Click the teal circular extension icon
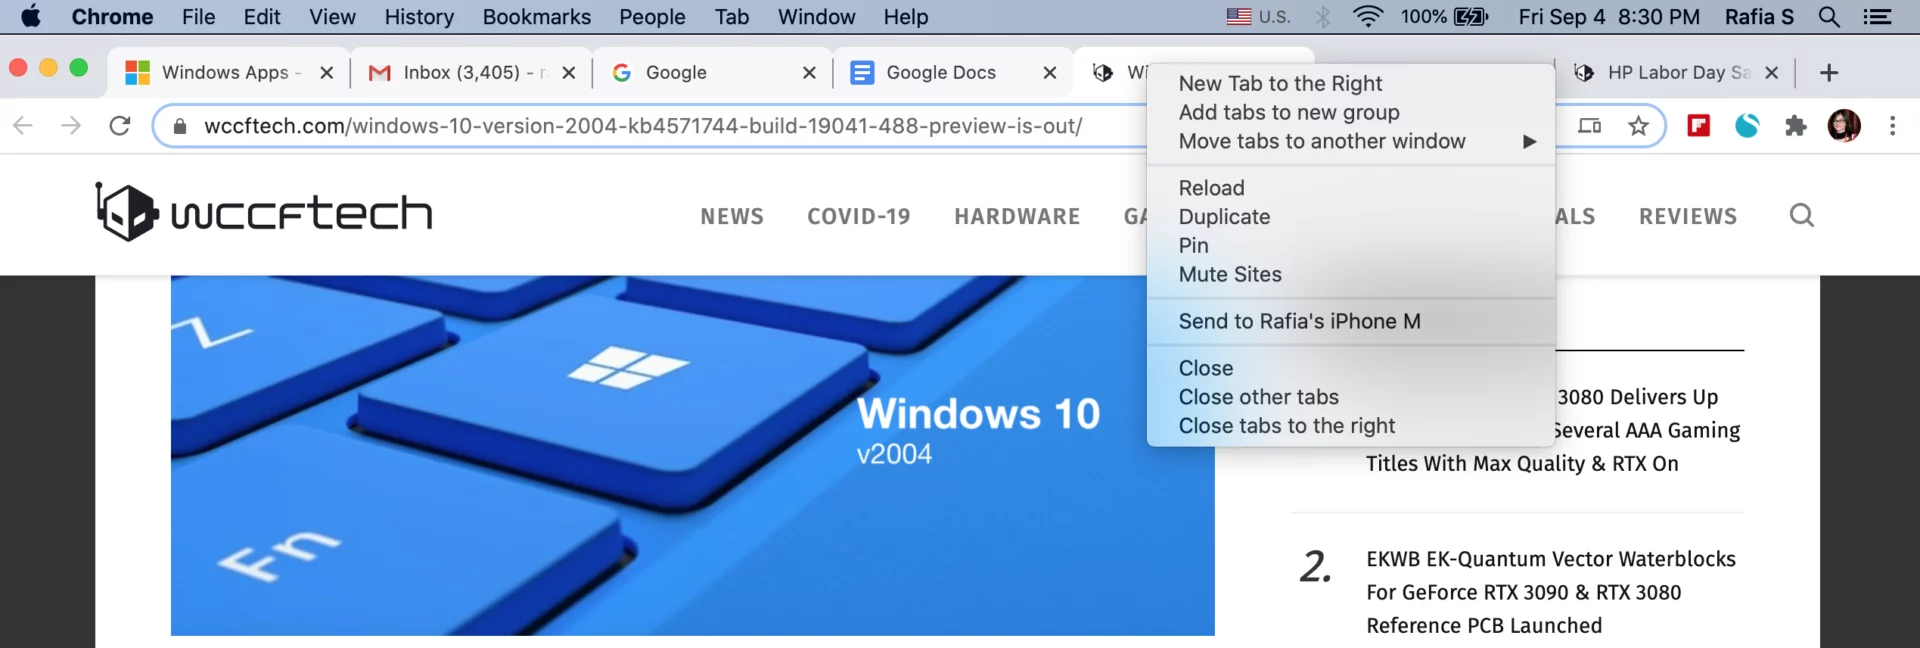The width and height of the screenshot is (1920, 648). [x=1747, y=125]
